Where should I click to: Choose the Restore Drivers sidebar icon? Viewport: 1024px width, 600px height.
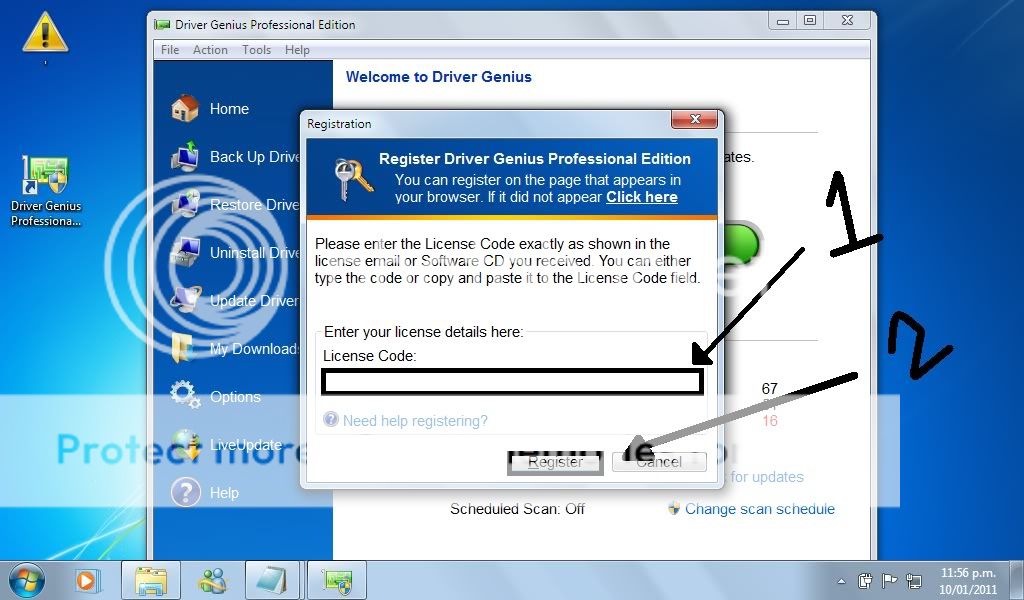pyautogui.click(x=185, y=204)
